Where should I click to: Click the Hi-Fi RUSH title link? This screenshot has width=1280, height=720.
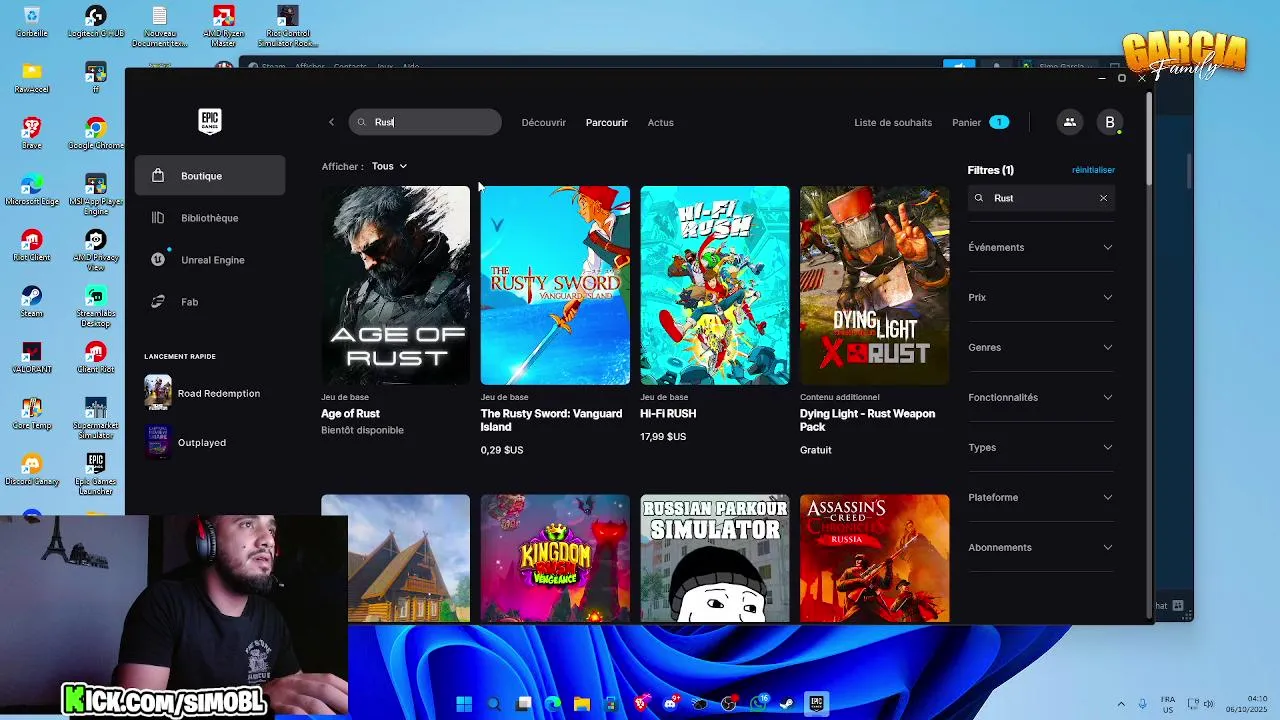(x=668, y=413)
